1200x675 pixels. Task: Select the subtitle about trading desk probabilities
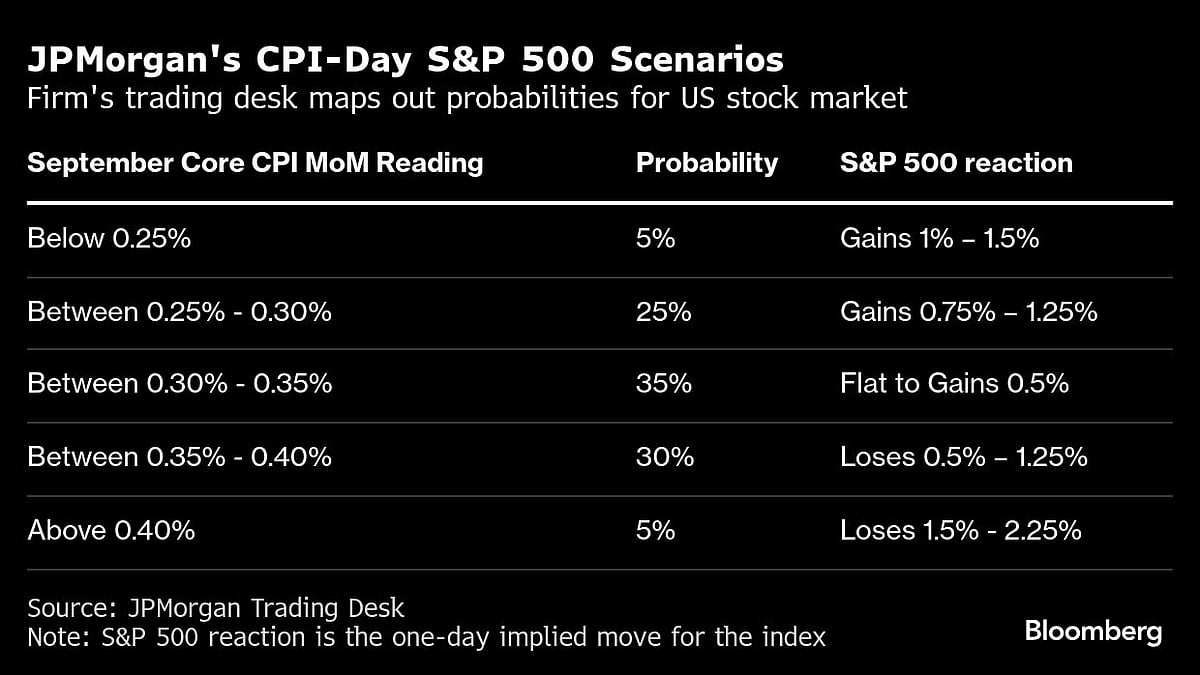[467, 98]
